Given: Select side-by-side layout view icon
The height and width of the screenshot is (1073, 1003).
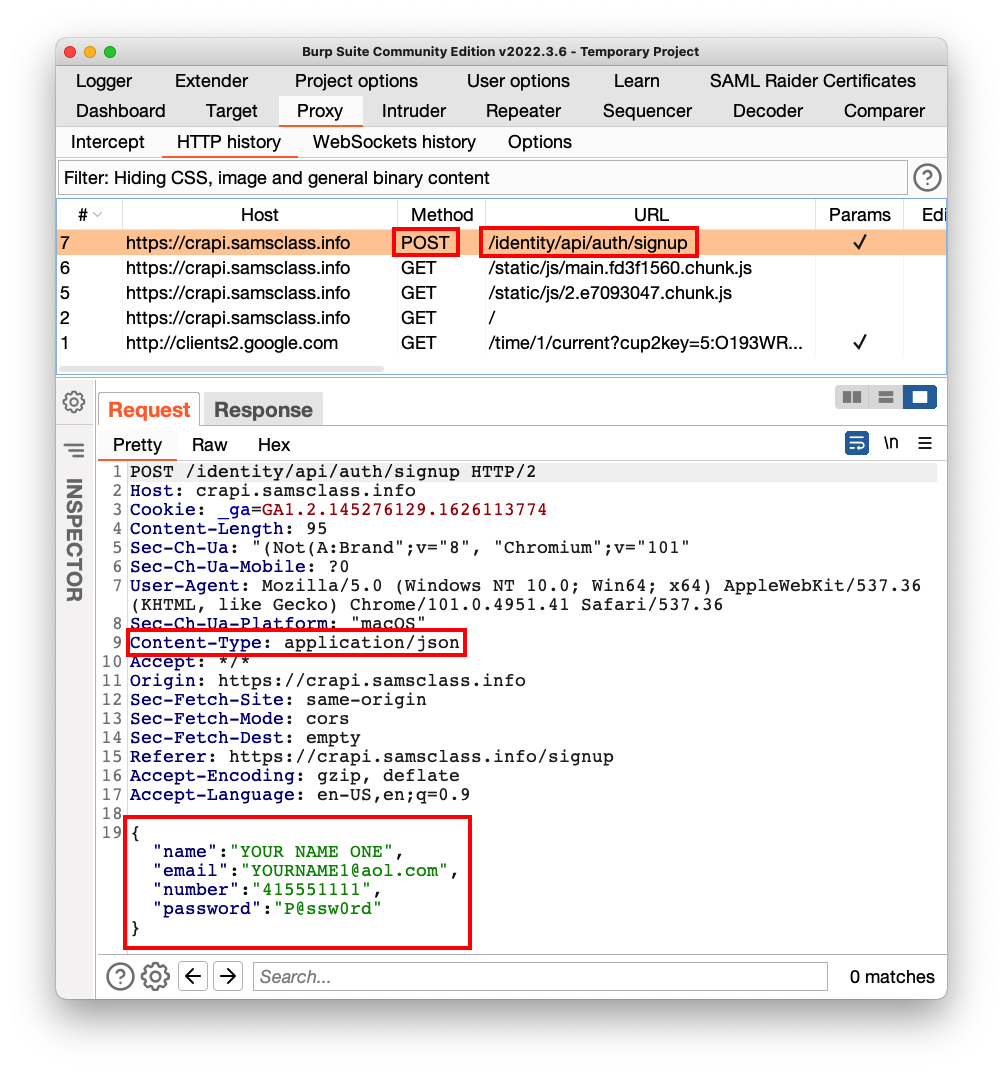Looking at the screenshot, I should (852, 397).
